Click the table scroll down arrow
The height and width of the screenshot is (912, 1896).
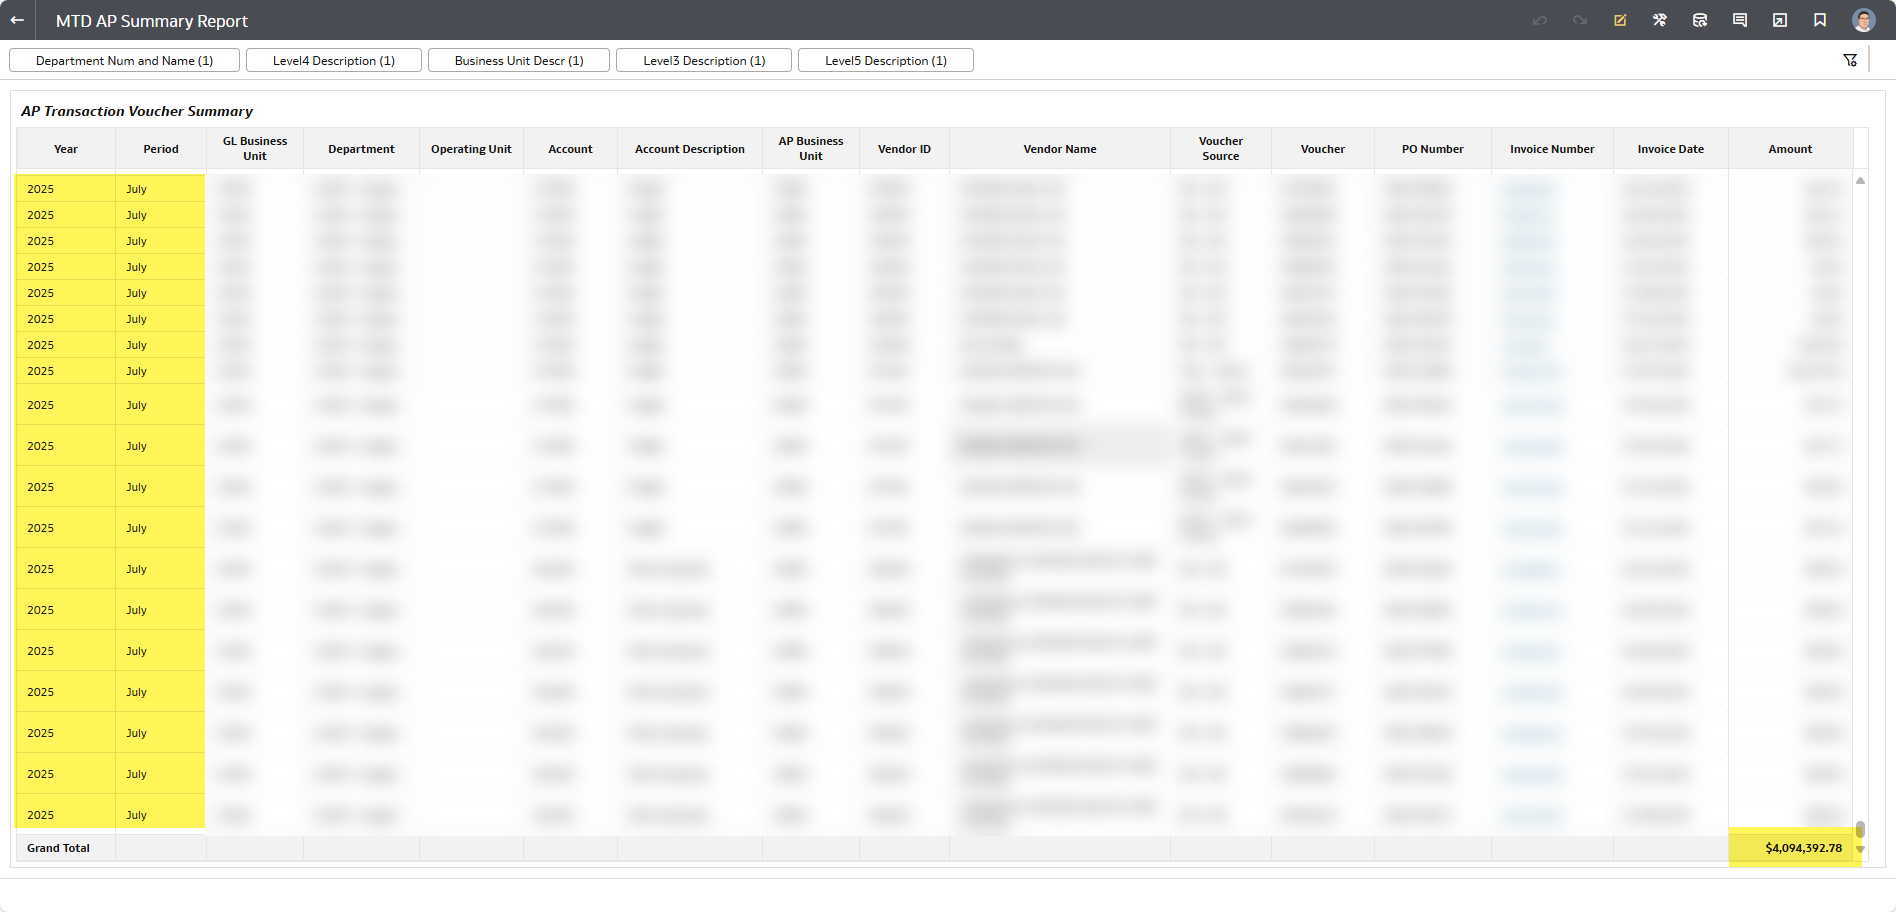[1860, 850]
